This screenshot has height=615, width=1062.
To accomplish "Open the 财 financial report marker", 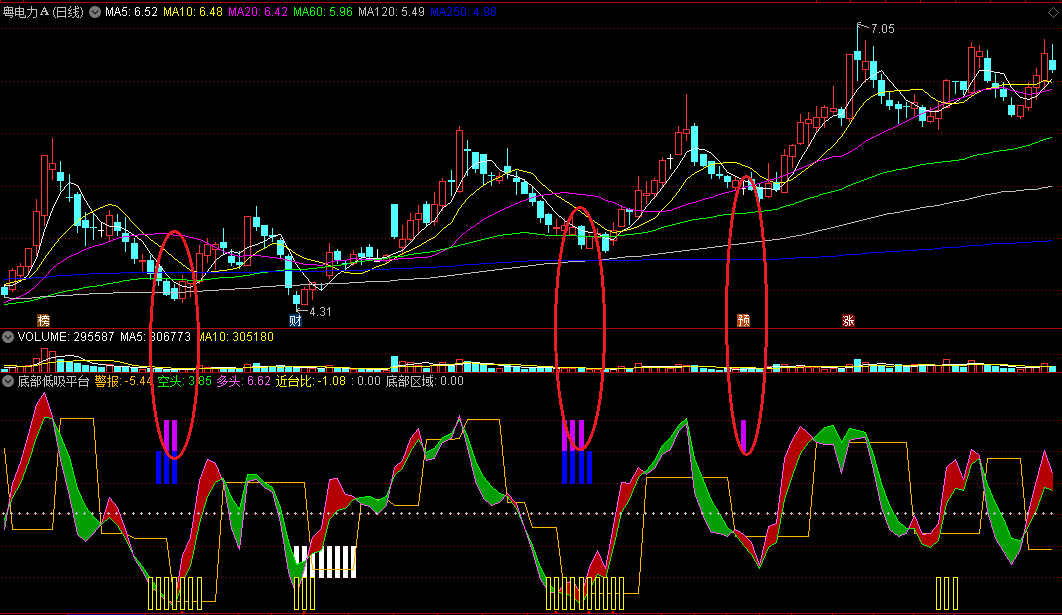I will click(295, 320).
